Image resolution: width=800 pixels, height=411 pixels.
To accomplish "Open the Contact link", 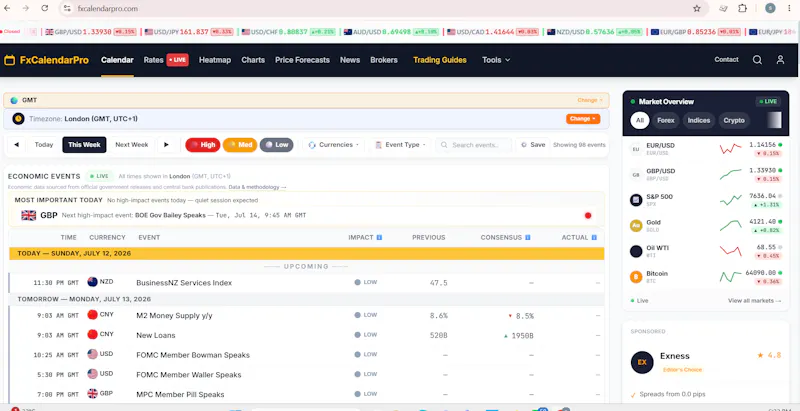I will 727,60.
